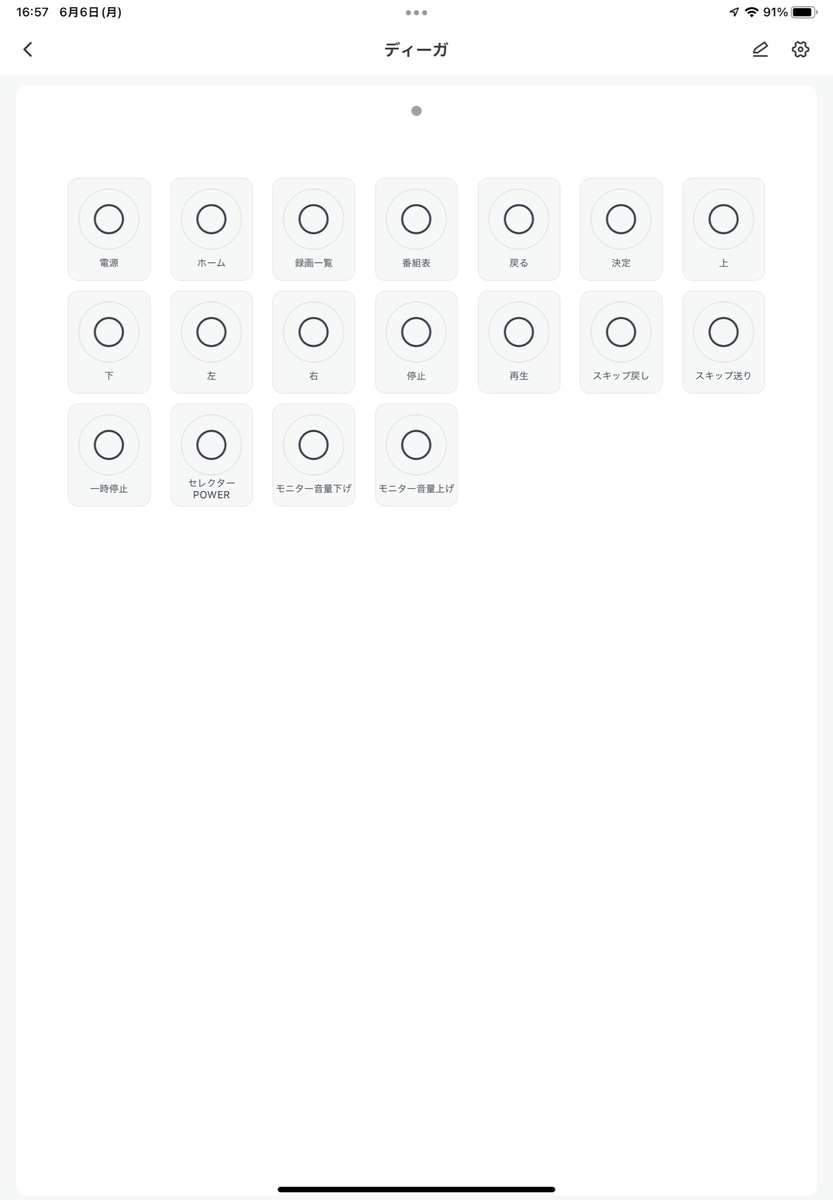Tap the 下 down direction button
This screenshot has width=833, height=1200.
[109, 342]
